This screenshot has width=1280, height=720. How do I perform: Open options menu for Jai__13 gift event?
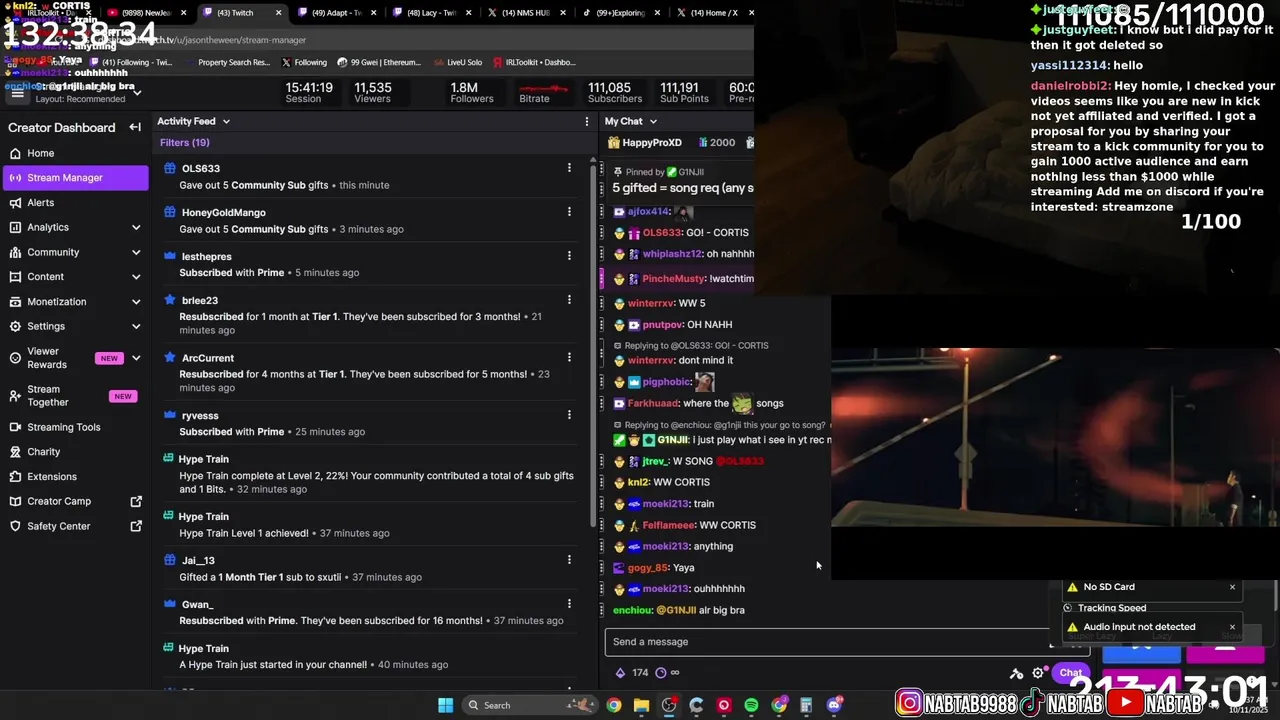569,560
